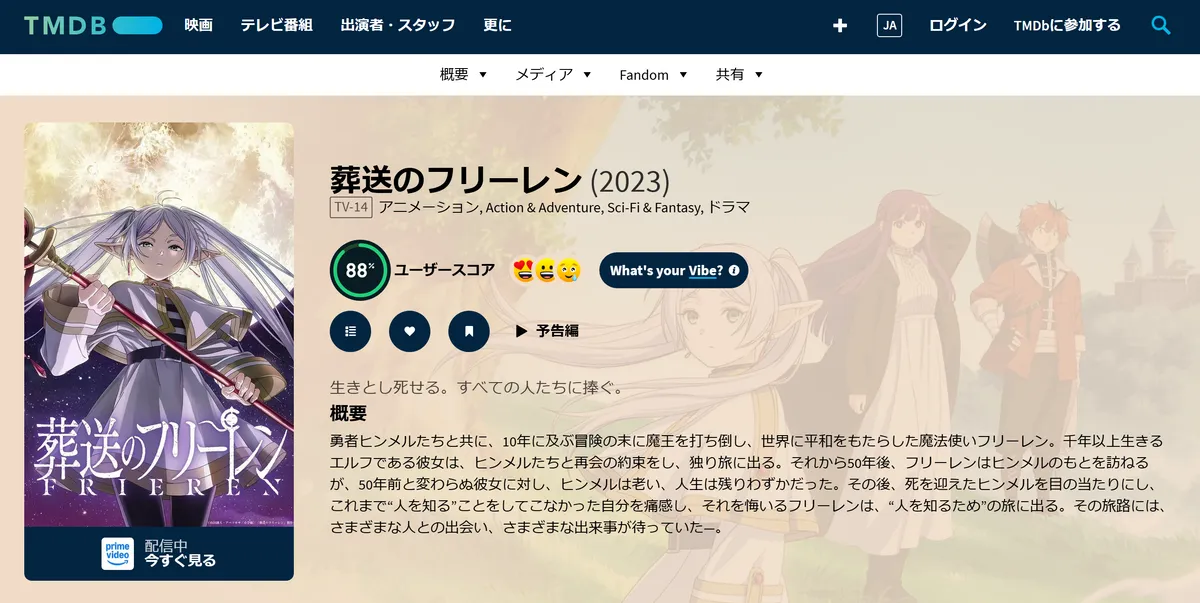This screenshot has width=1200, height=603.
Task: Open the Action & Adventure genre link
Action: tap(543, 208)
